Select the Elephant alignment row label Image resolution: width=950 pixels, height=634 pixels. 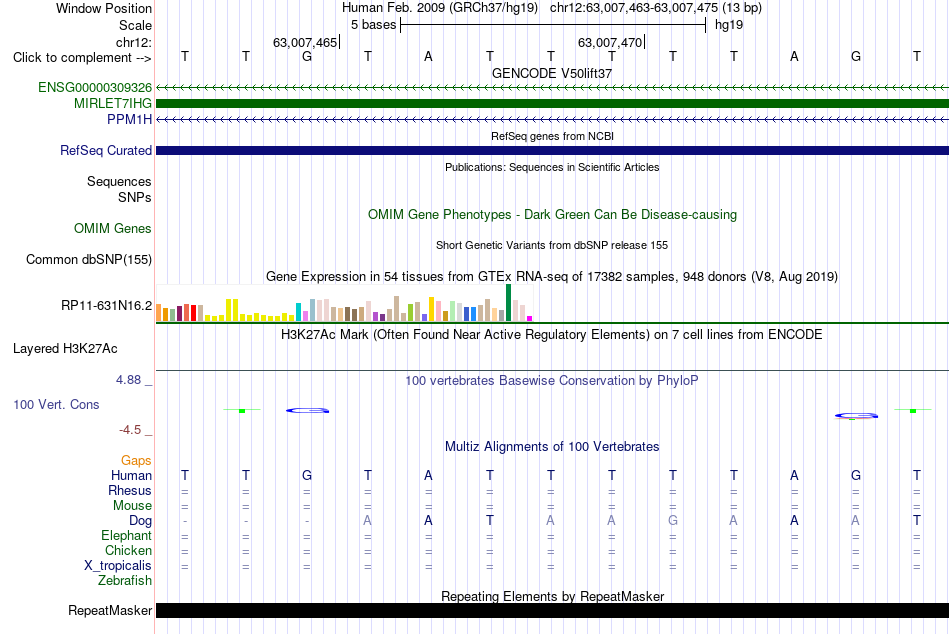click(127, 536)
